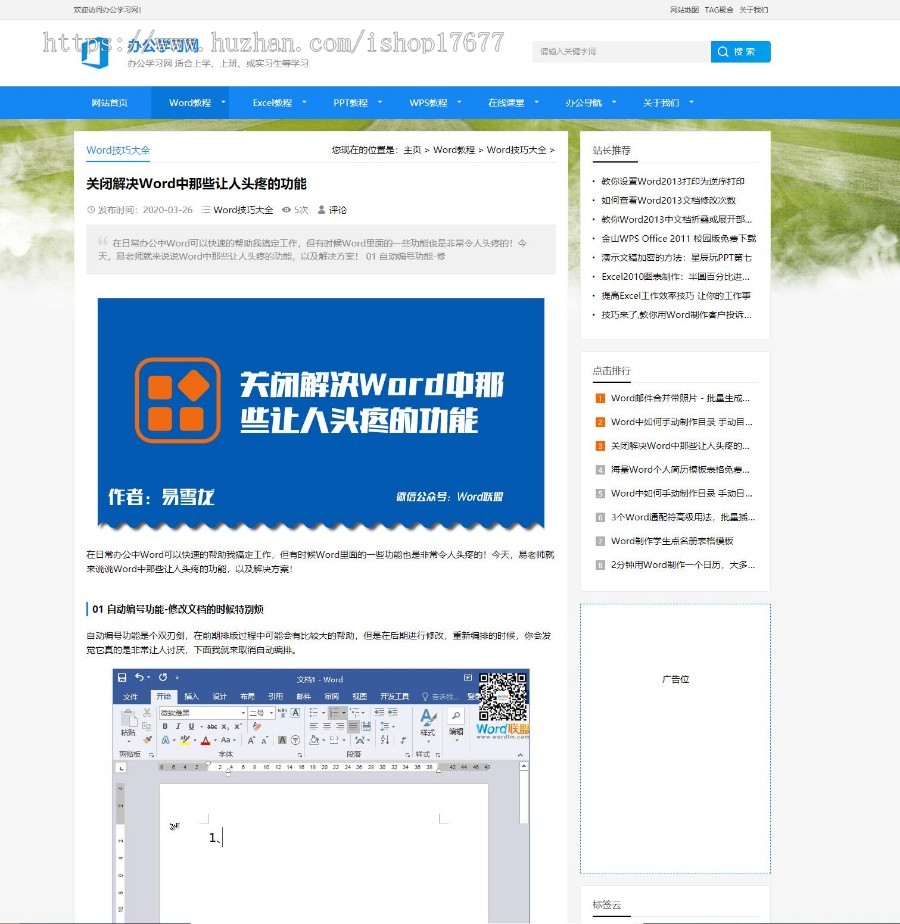
Task: Open the 文件 tab in Word
Action: click(x=130, y=696)
